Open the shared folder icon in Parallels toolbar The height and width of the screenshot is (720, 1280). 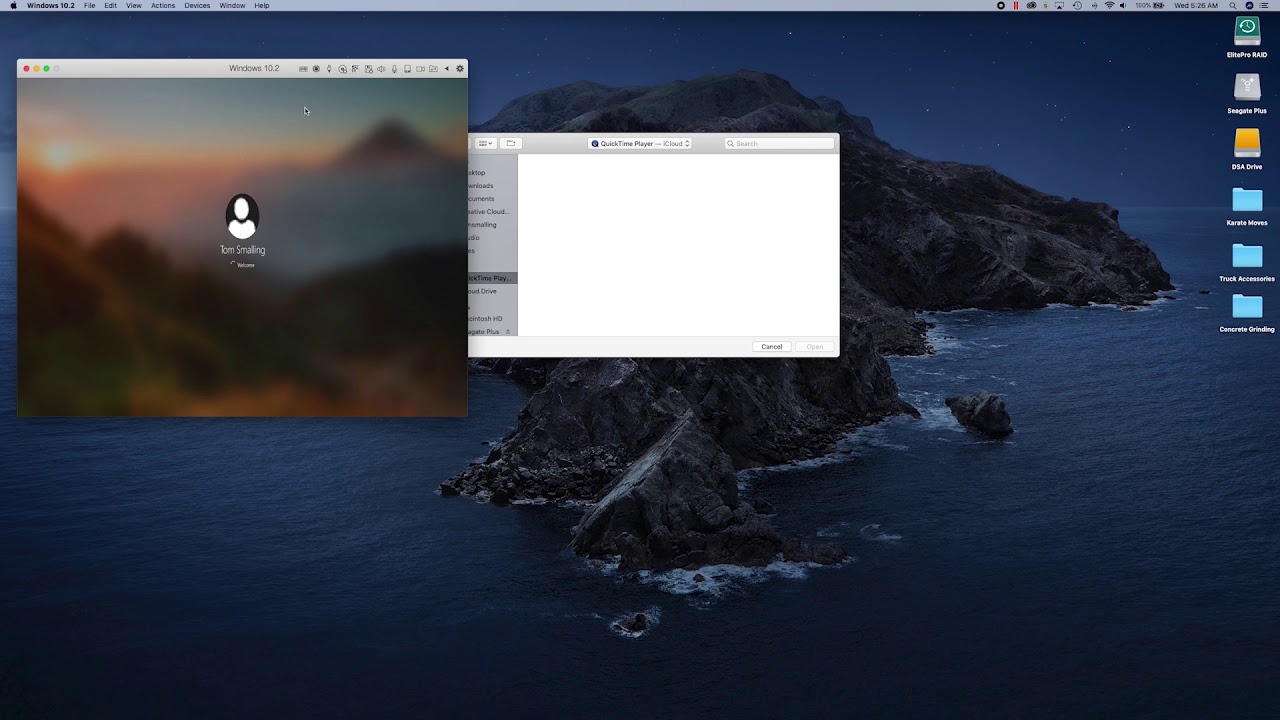(x=433, y=69)
